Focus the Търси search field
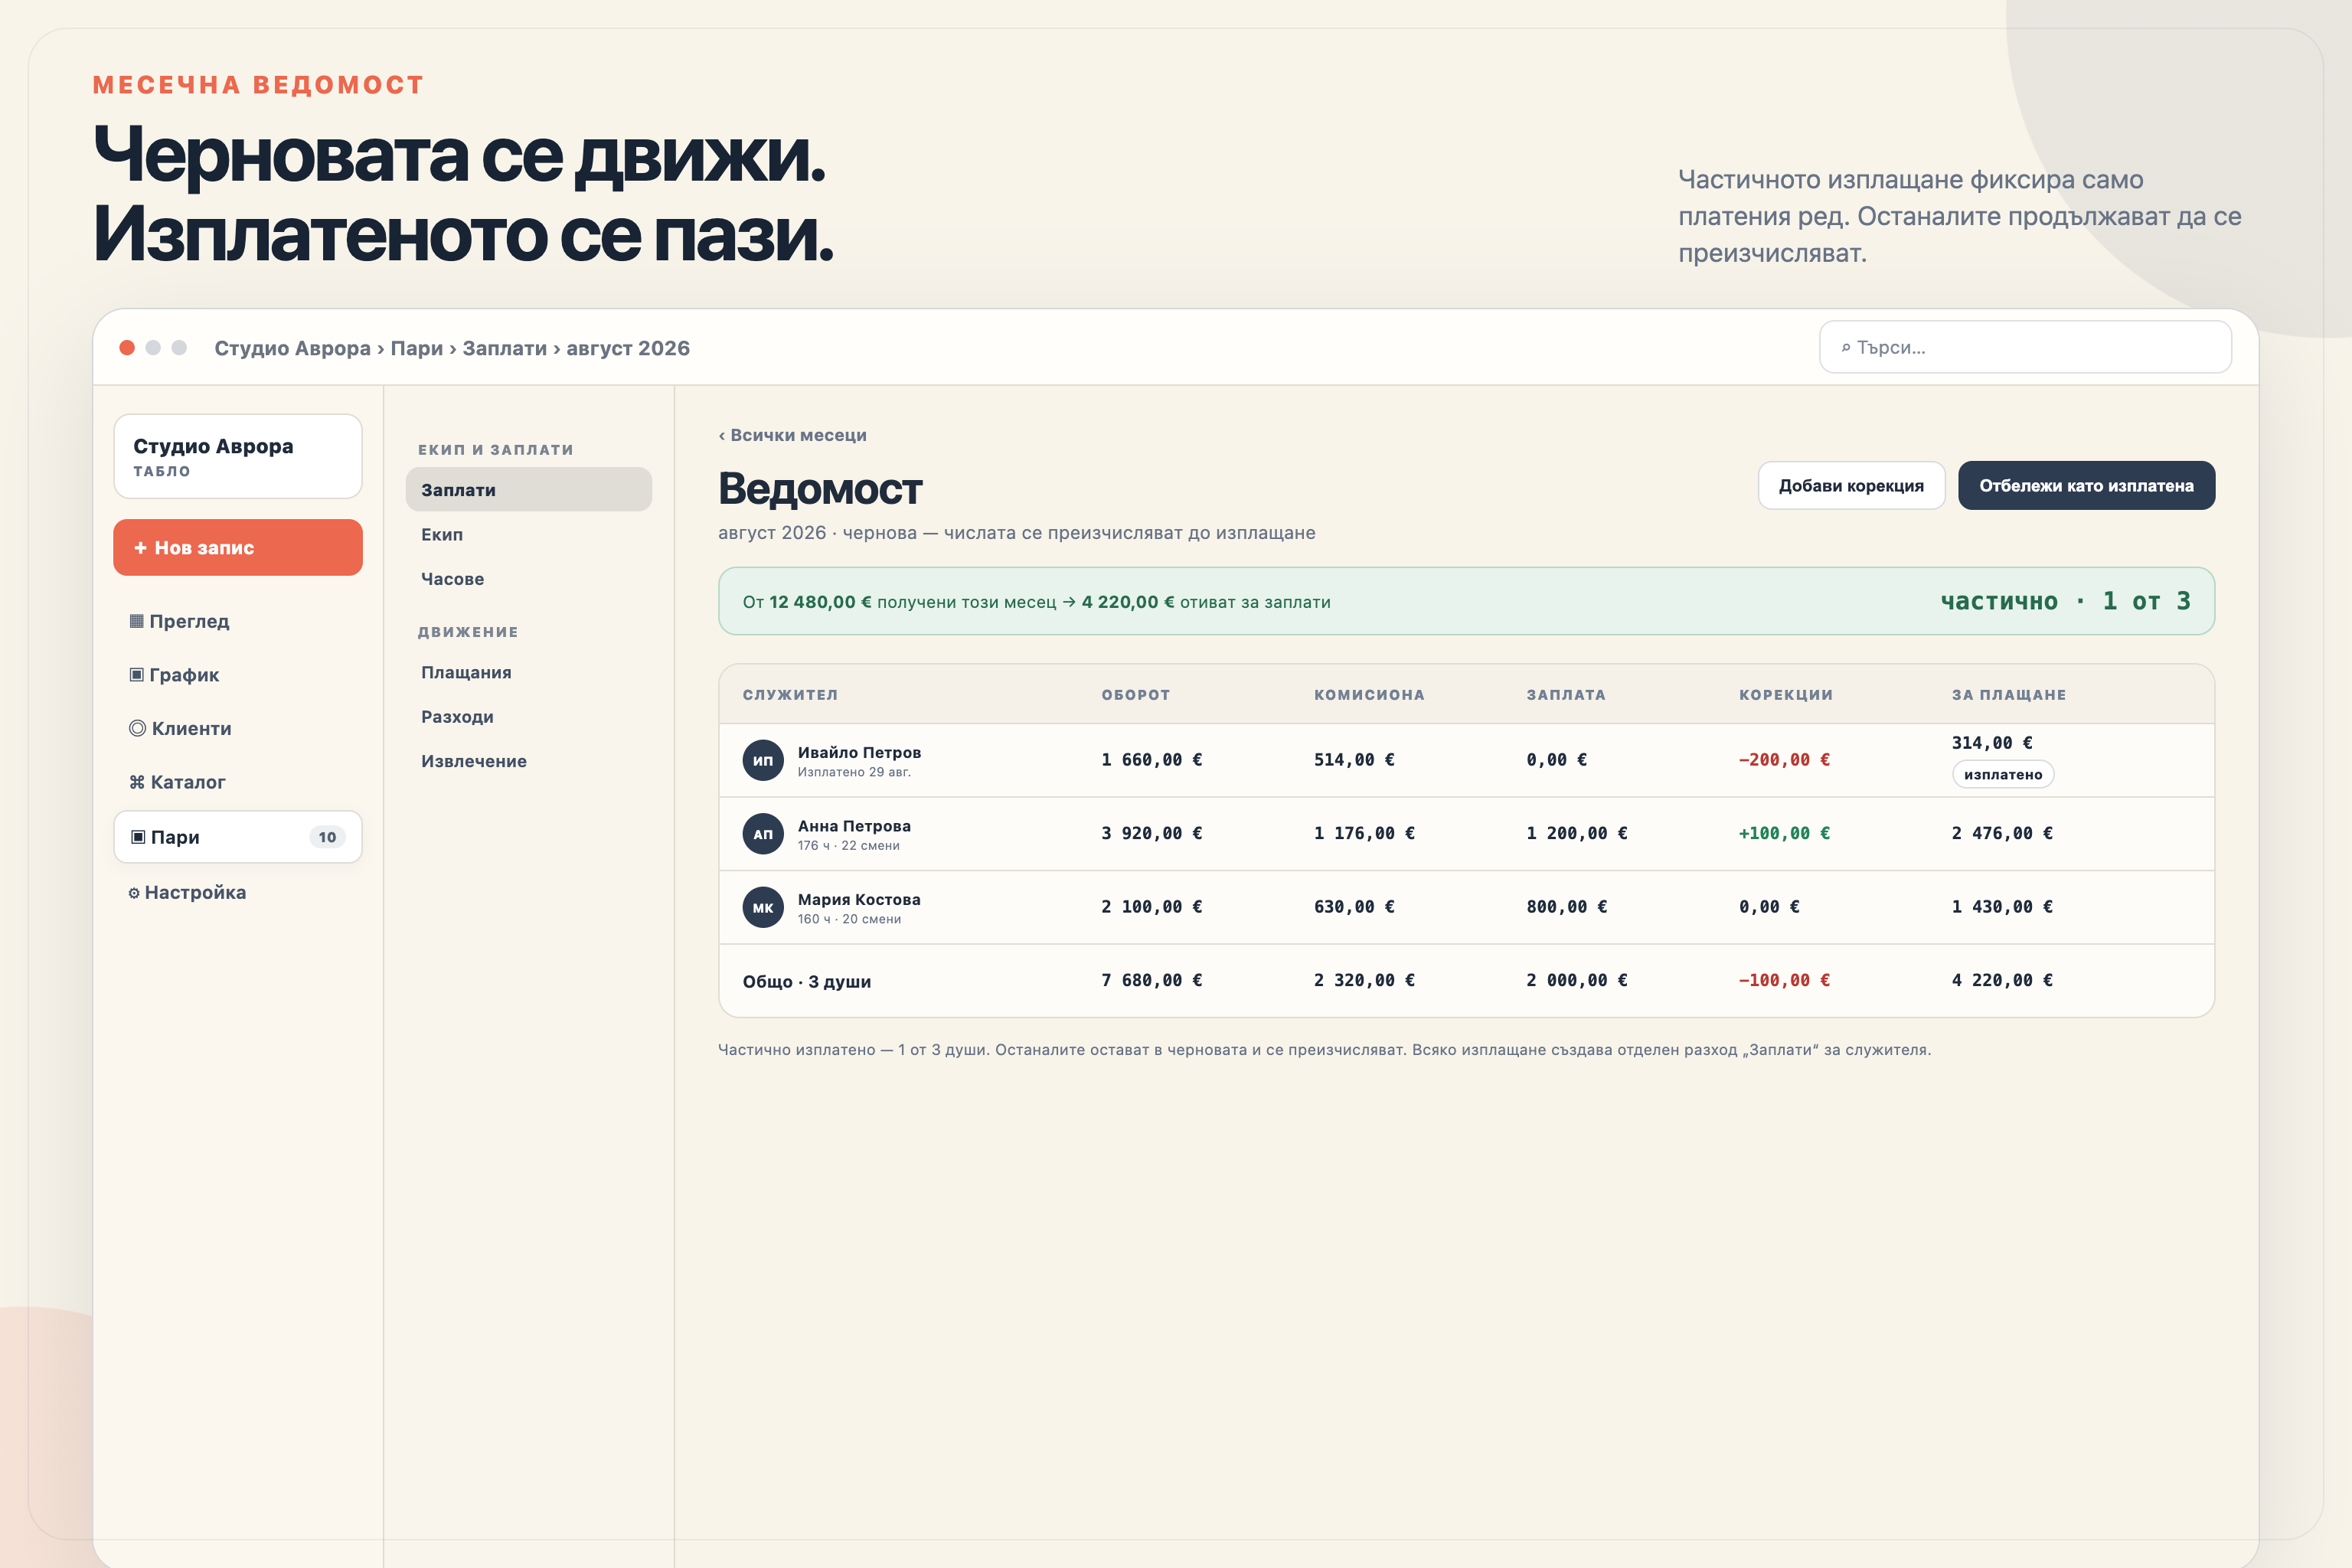This screenshot has height=1568, width=2352. 2025,347
